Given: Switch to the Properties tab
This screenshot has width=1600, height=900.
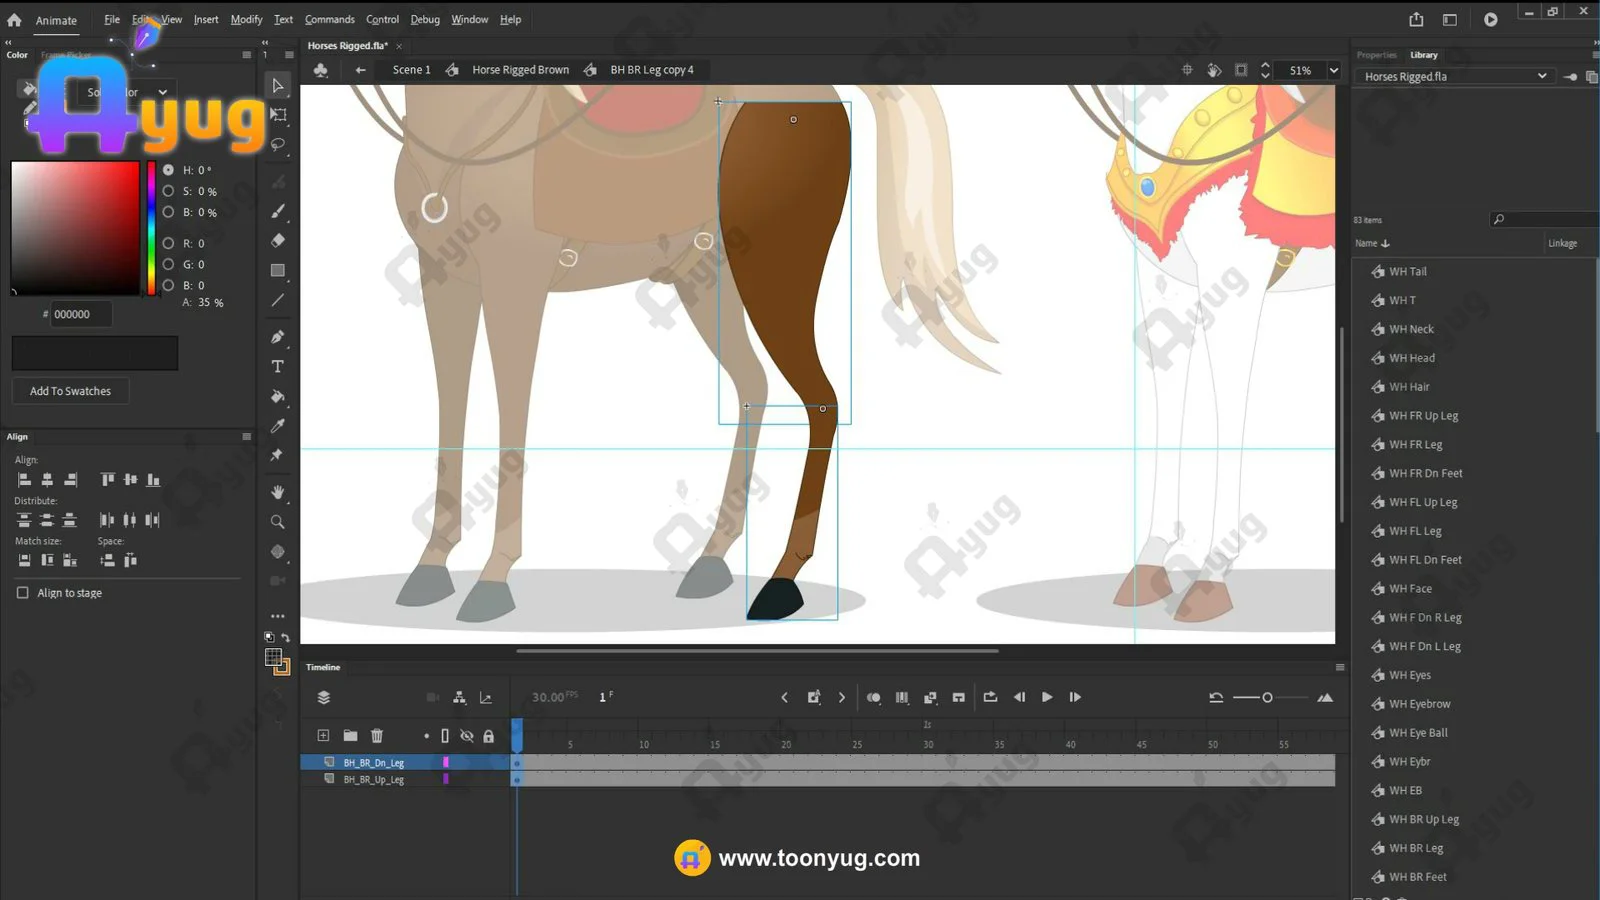Looking at the screenshot, I should [1376, 55].
